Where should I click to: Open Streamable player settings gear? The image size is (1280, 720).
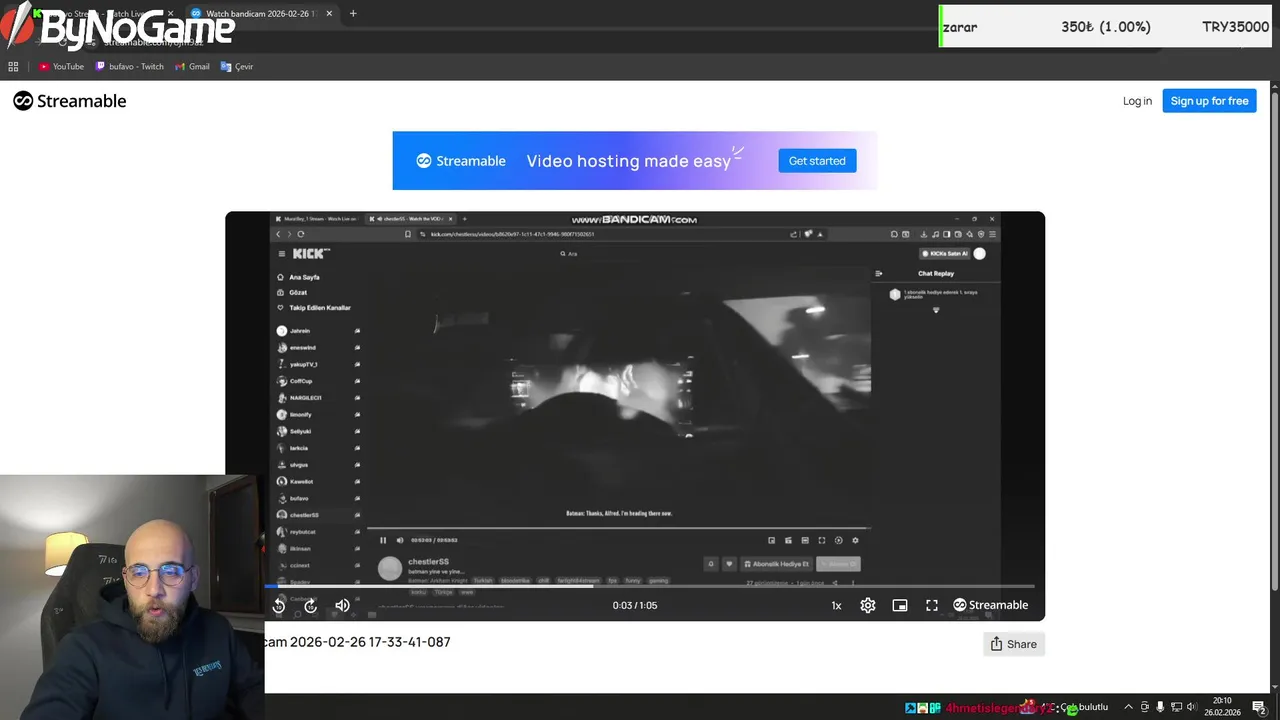tap(868, 605)
